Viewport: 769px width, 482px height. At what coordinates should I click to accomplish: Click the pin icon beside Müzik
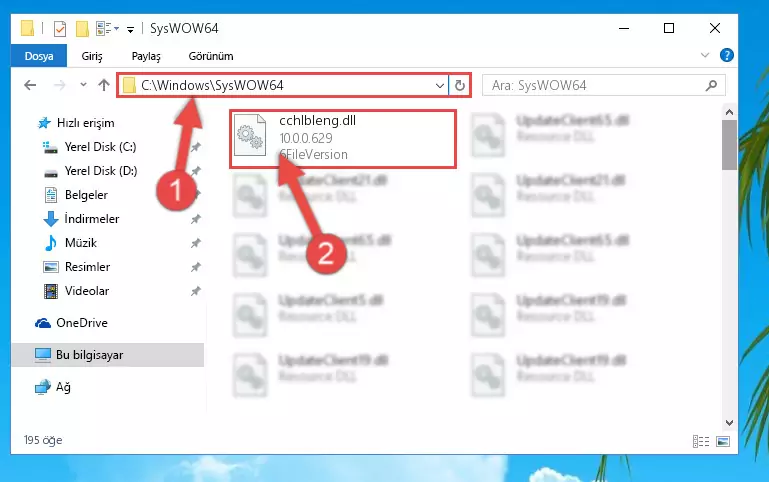click(x=196, y=243)
